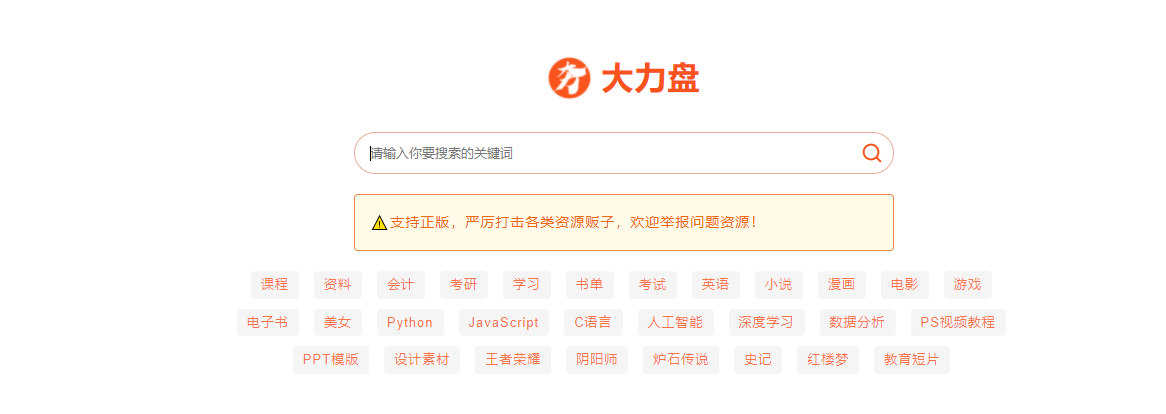Select the PPT模版 tag

pos(330,360)
